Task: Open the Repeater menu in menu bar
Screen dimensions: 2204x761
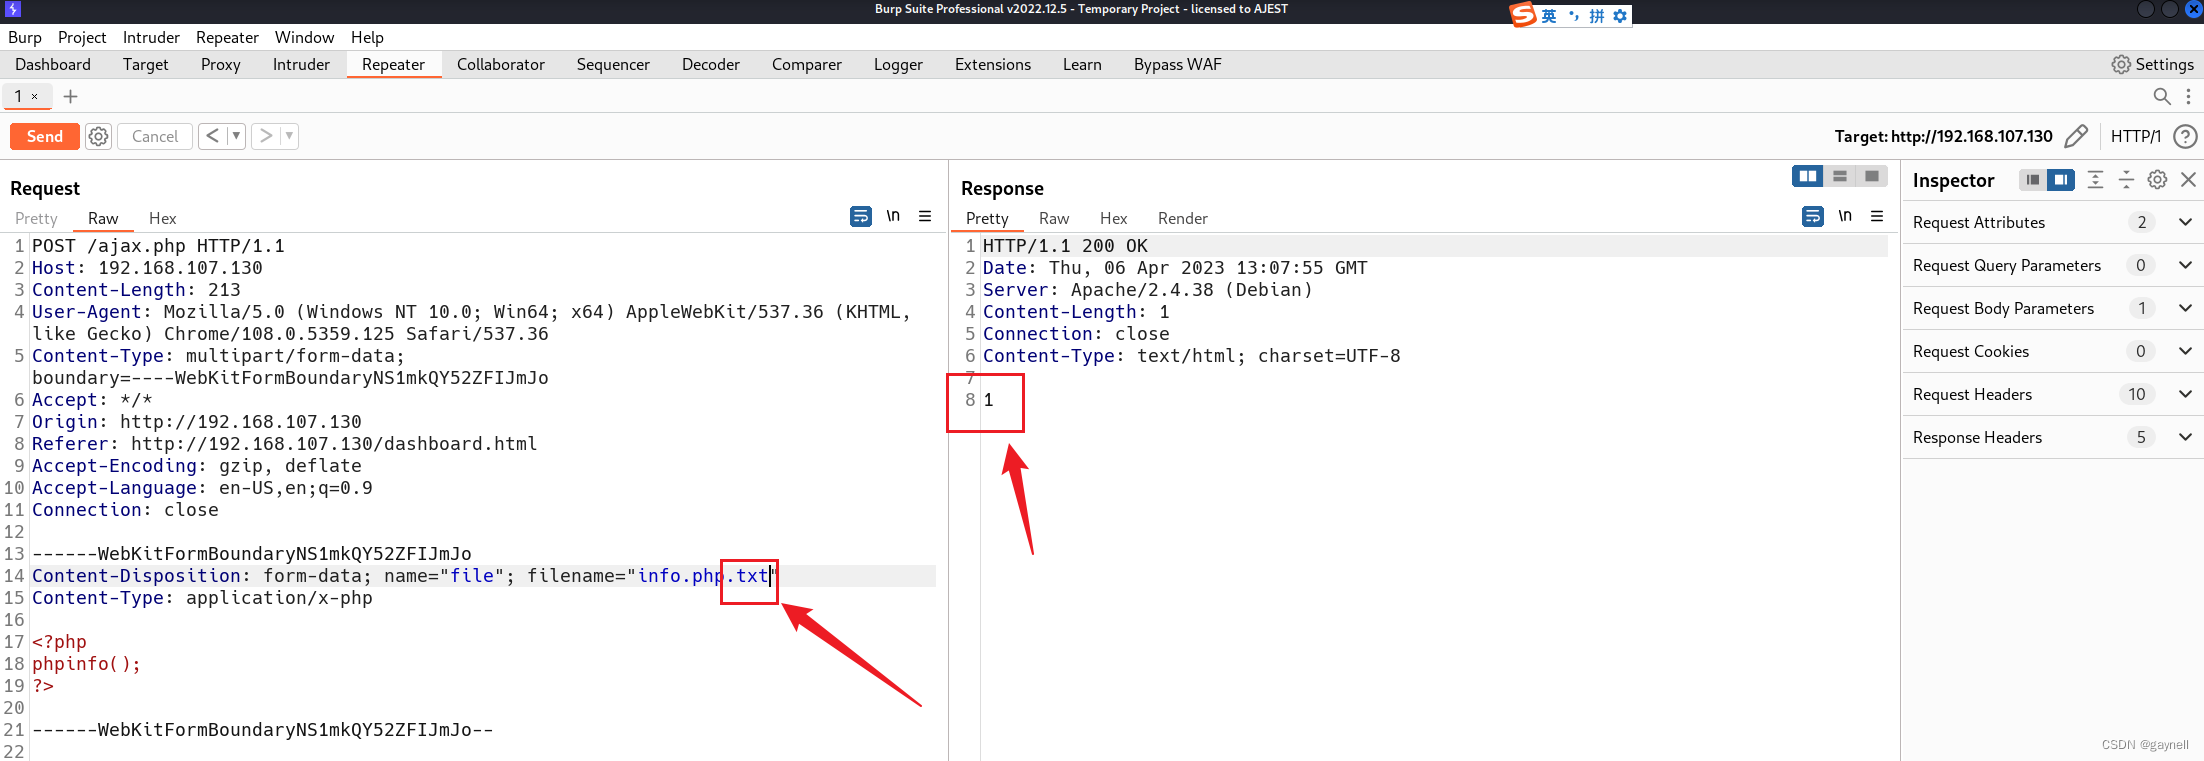Action: point(227,37)
